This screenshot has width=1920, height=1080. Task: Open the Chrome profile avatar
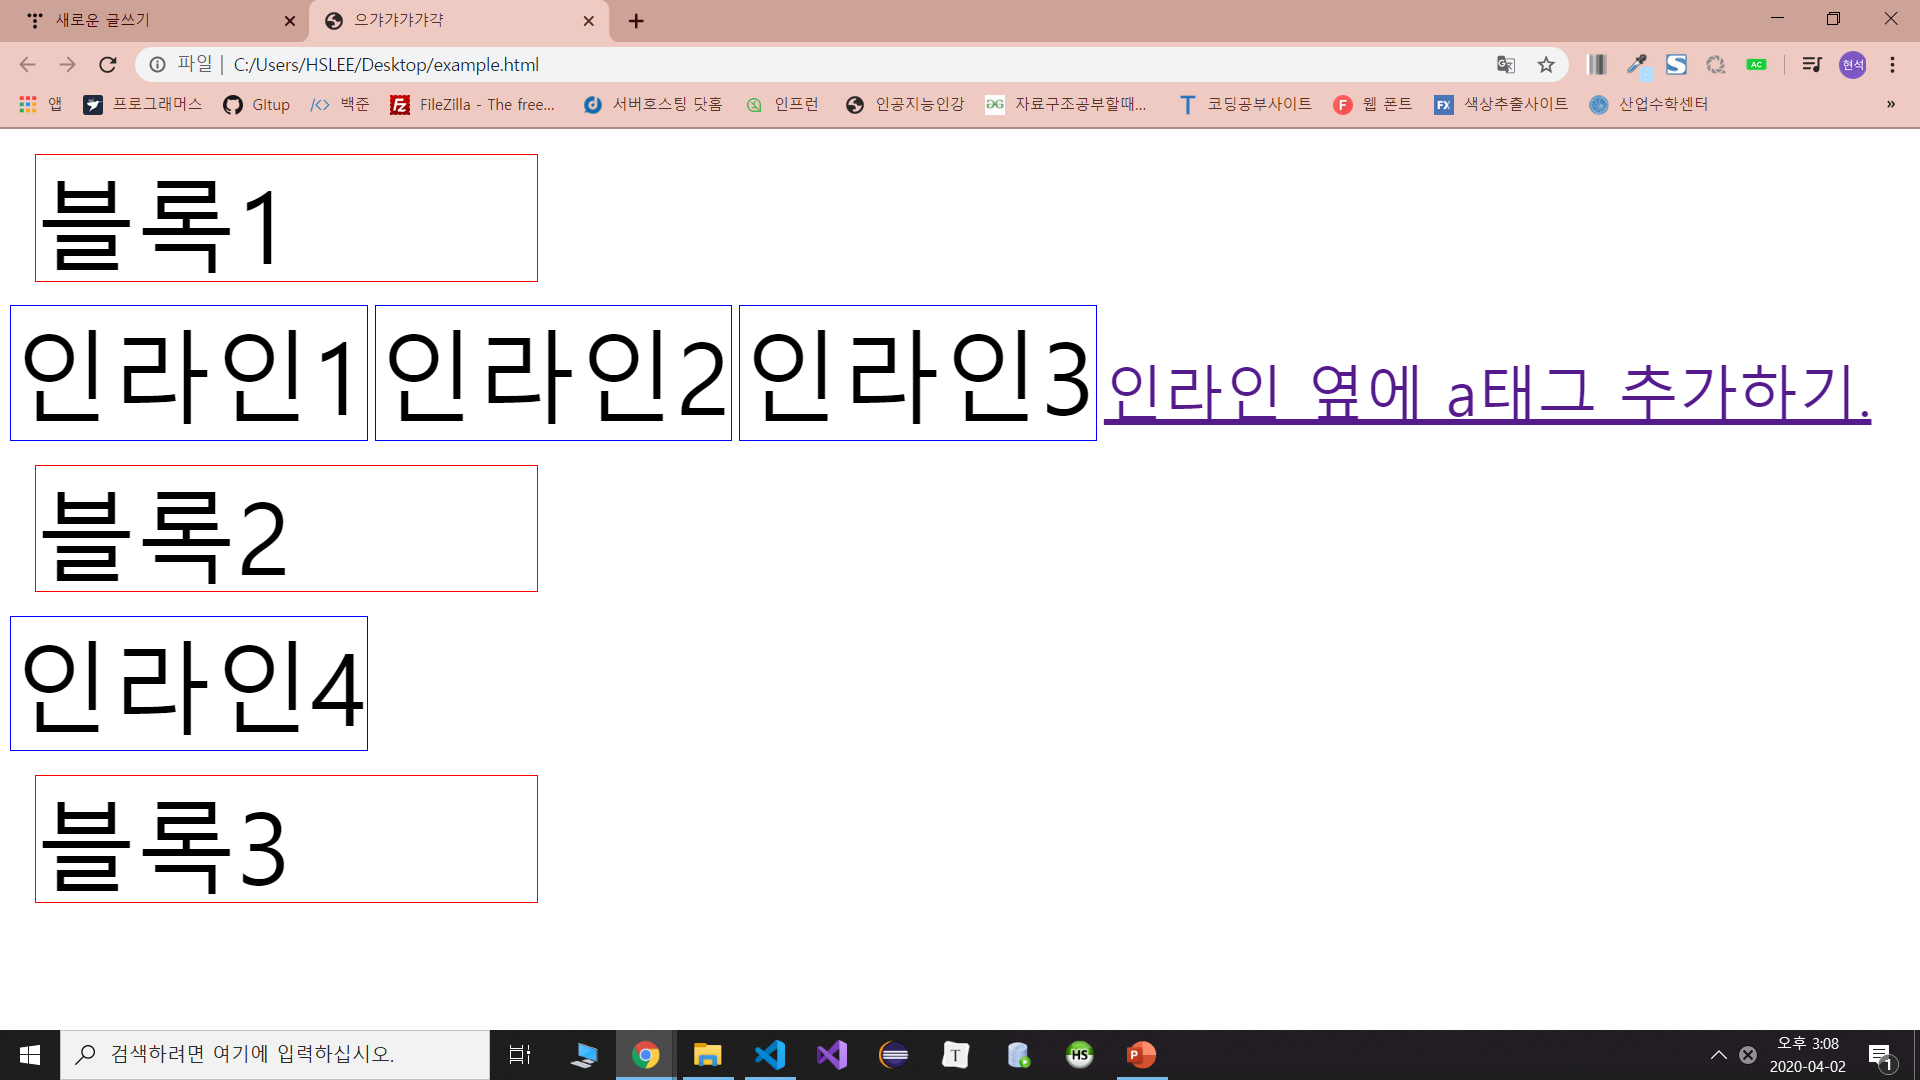click(x=1853, y=65)
